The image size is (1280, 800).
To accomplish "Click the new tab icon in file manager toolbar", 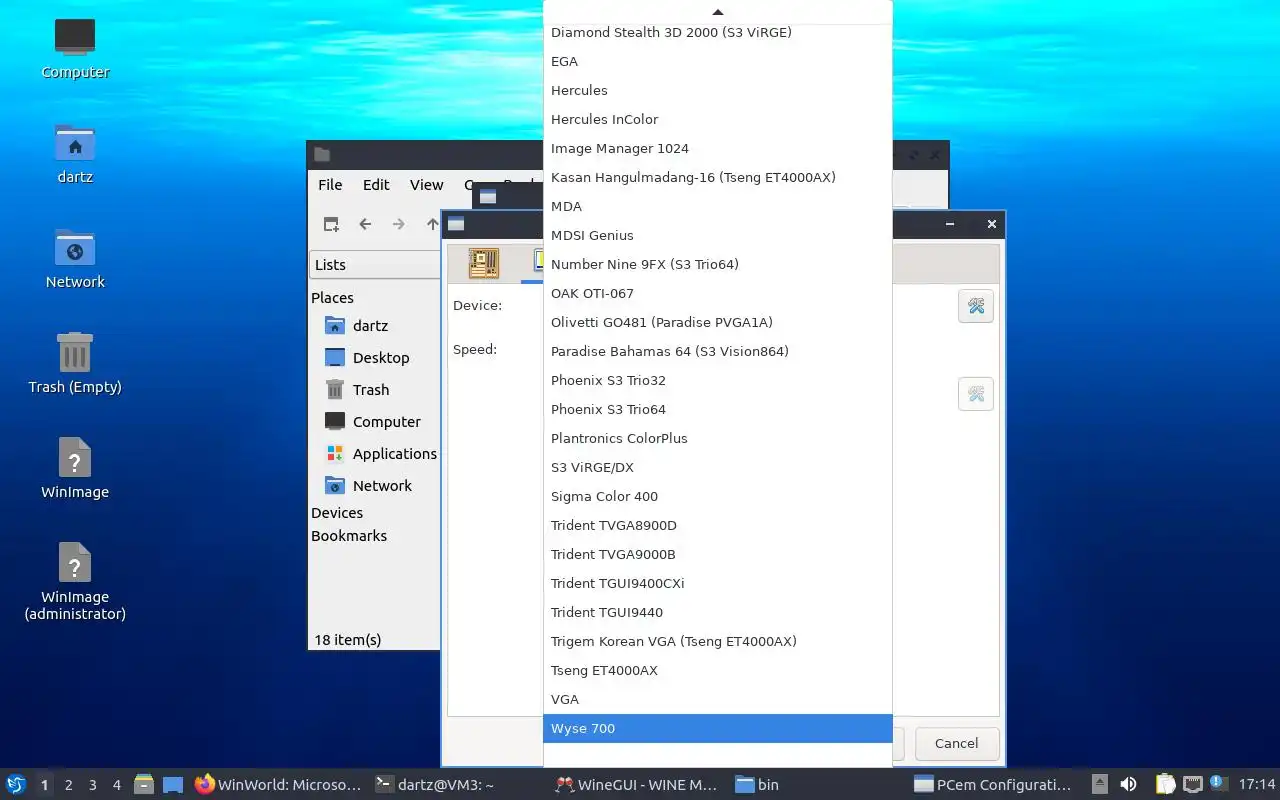I will [331, 224].
